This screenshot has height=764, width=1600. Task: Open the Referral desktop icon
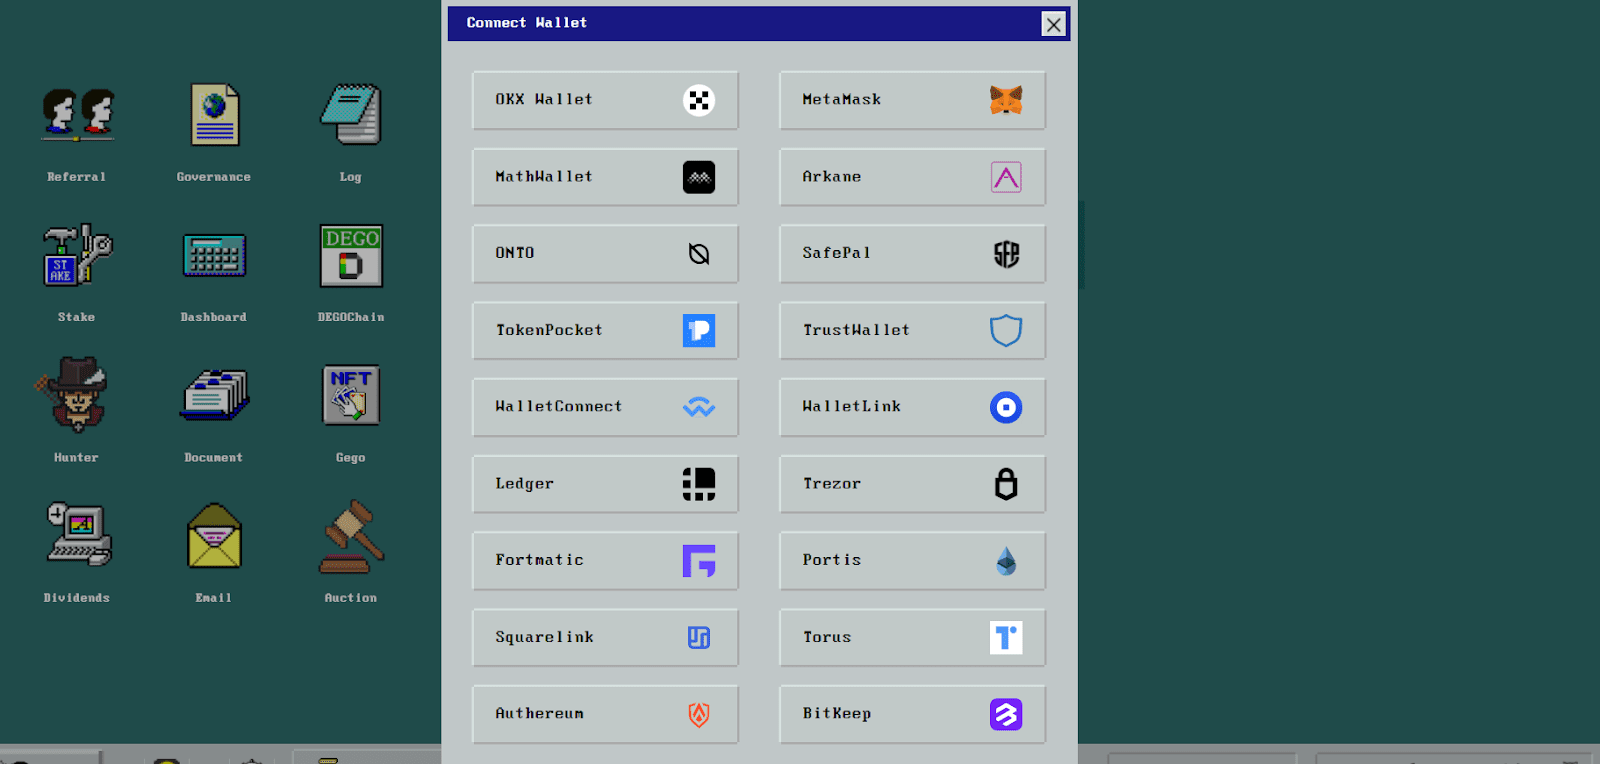pos(77,115)
